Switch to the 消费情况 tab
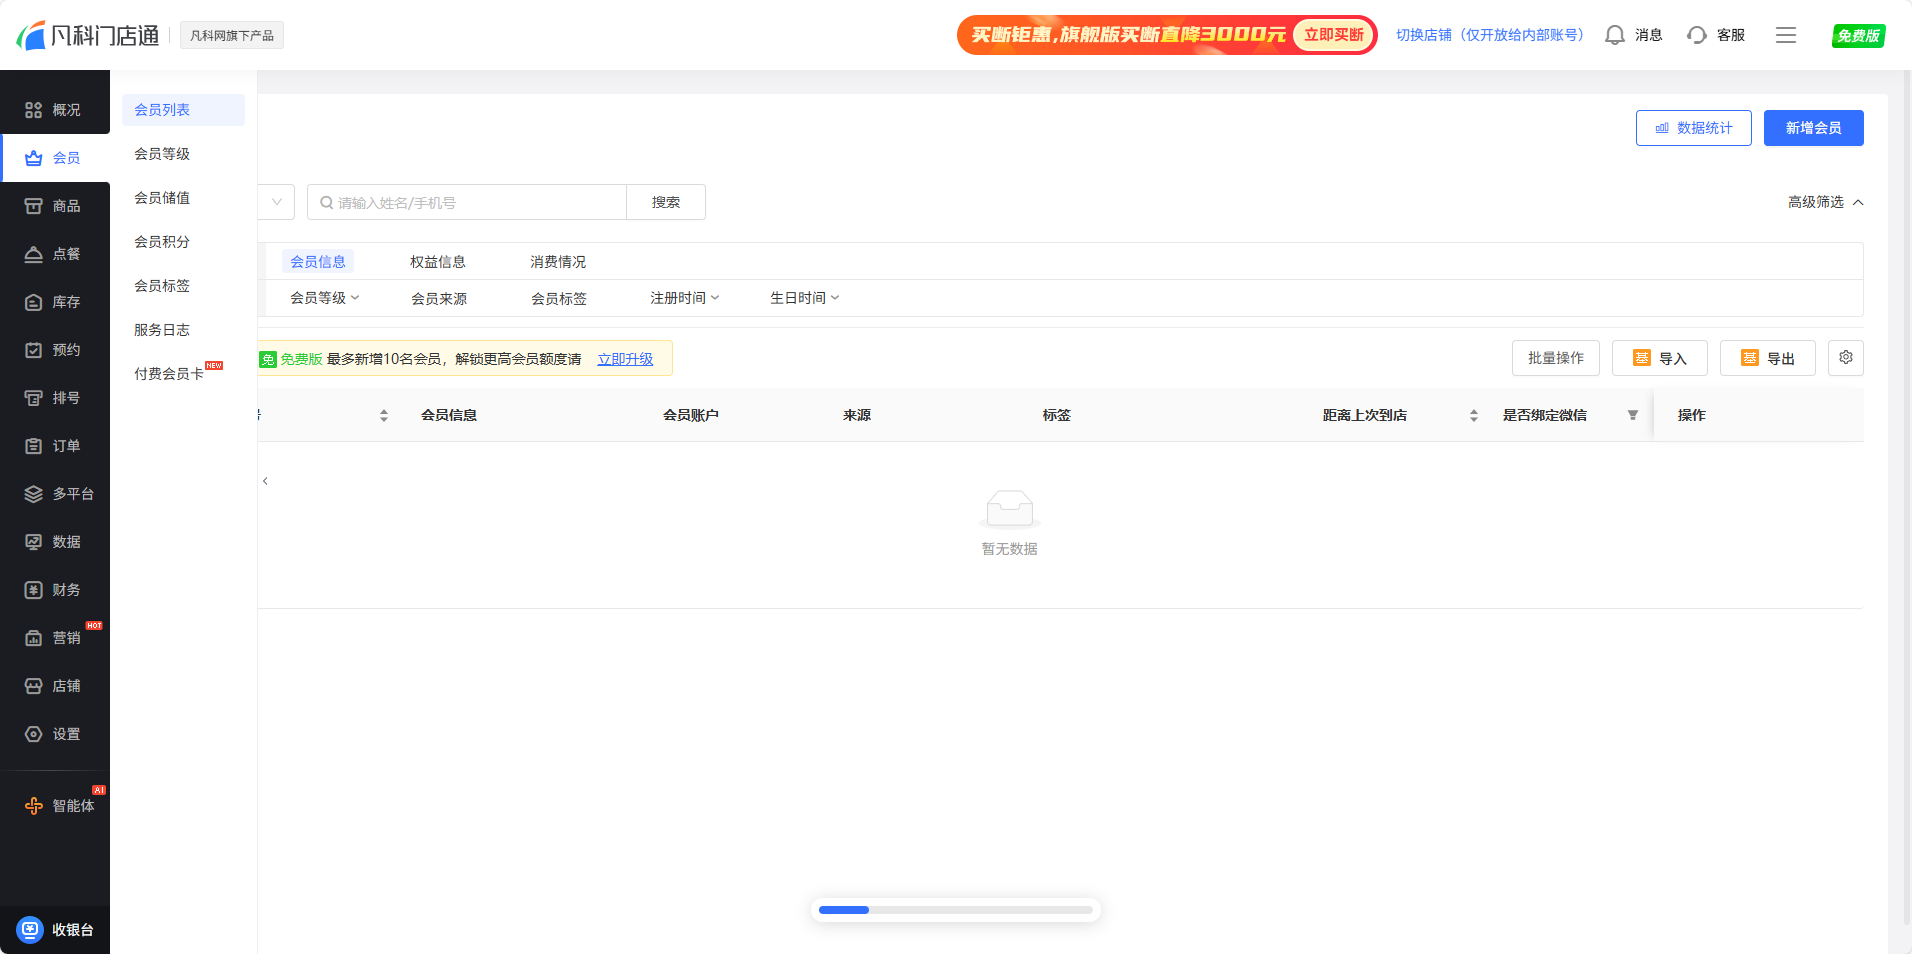Screen dimensions: 1912x954 (x=558, y=261)
